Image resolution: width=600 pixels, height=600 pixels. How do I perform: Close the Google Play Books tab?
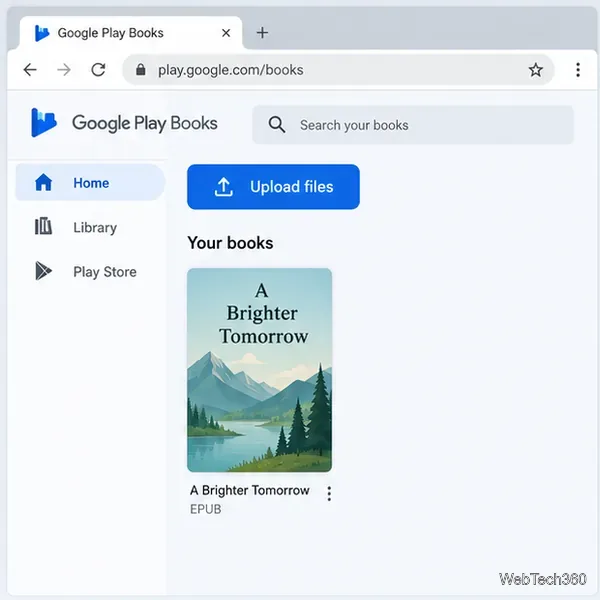[226, 33]
